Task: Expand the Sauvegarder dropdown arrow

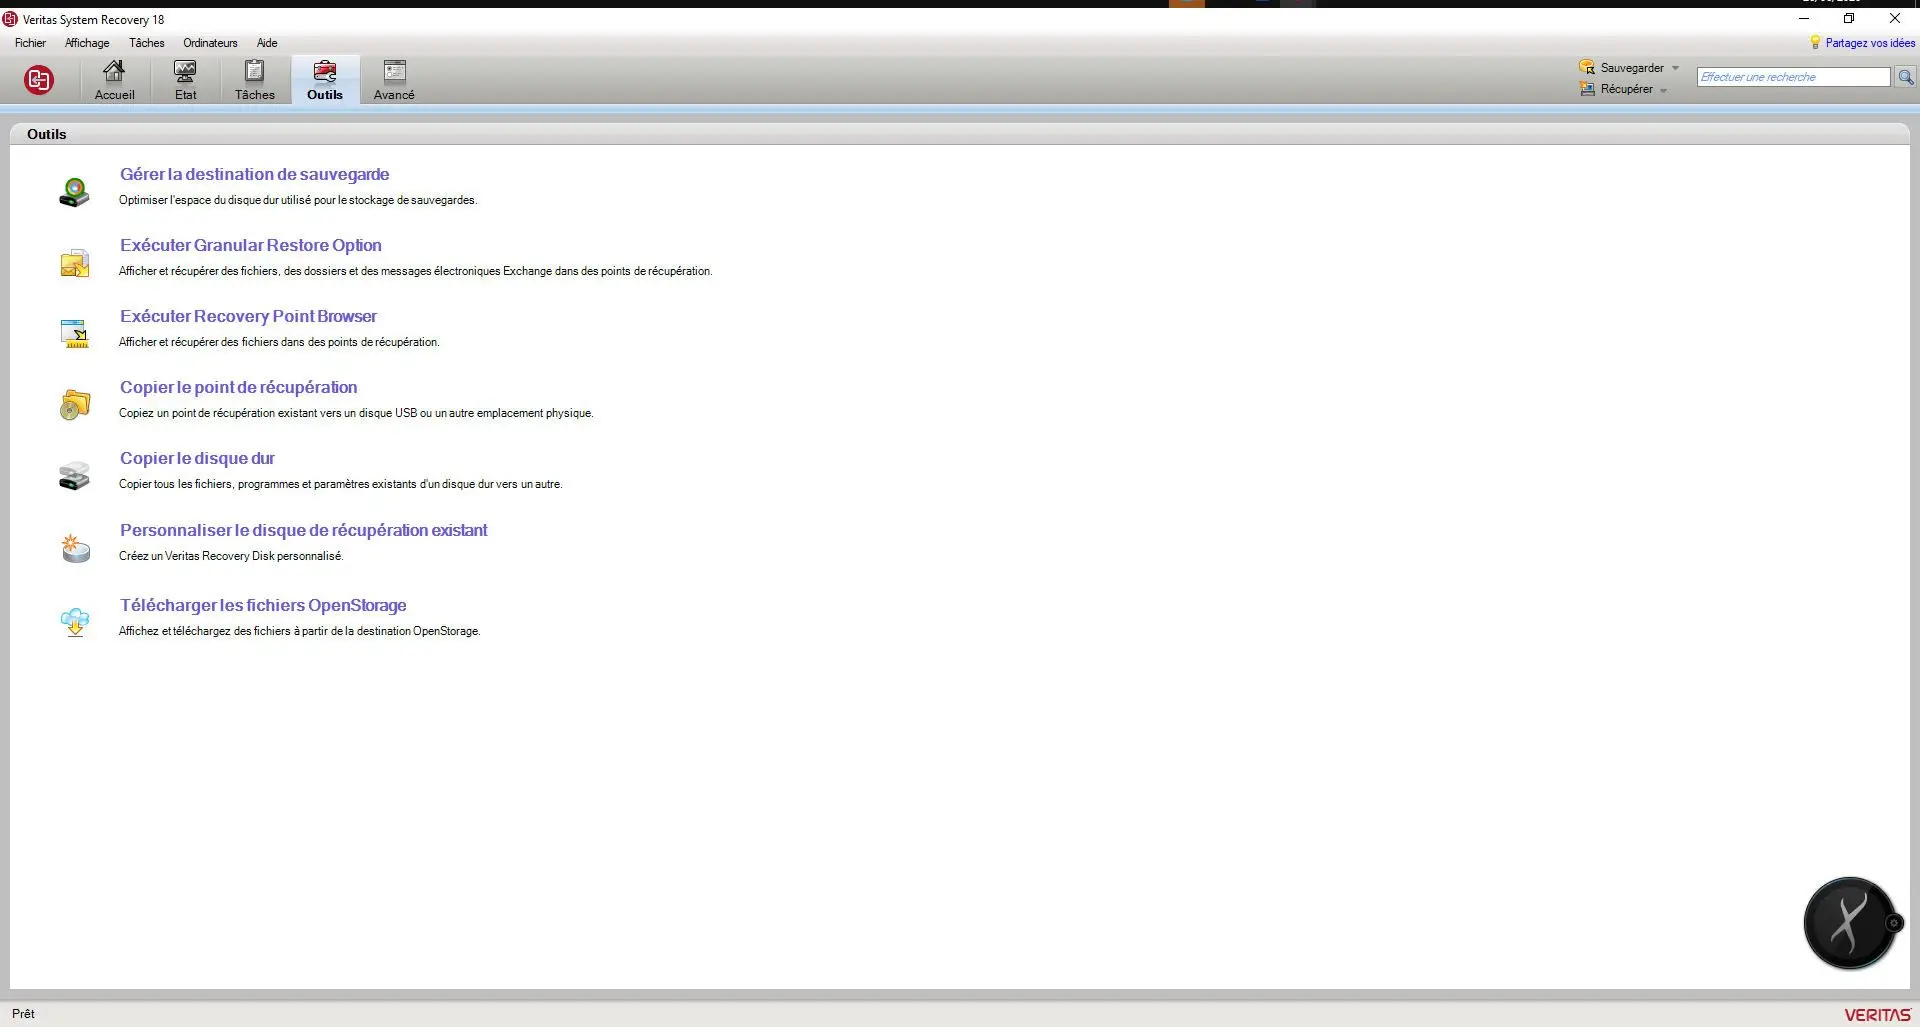Action: pyautogui.click(x=1675, y=68)
